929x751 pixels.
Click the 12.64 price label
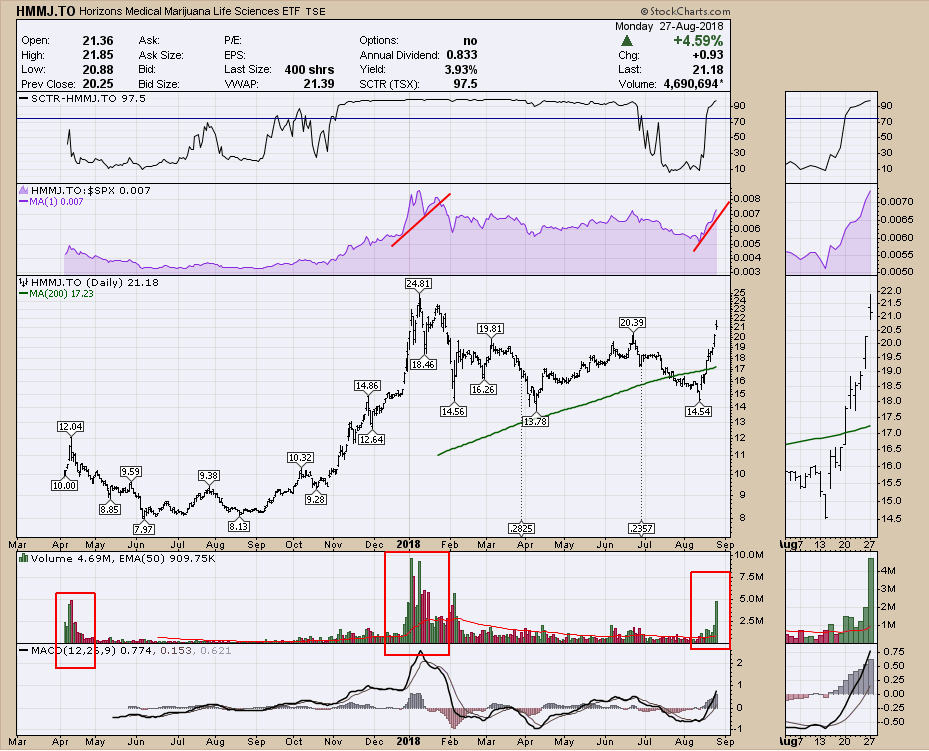point(371,439)
